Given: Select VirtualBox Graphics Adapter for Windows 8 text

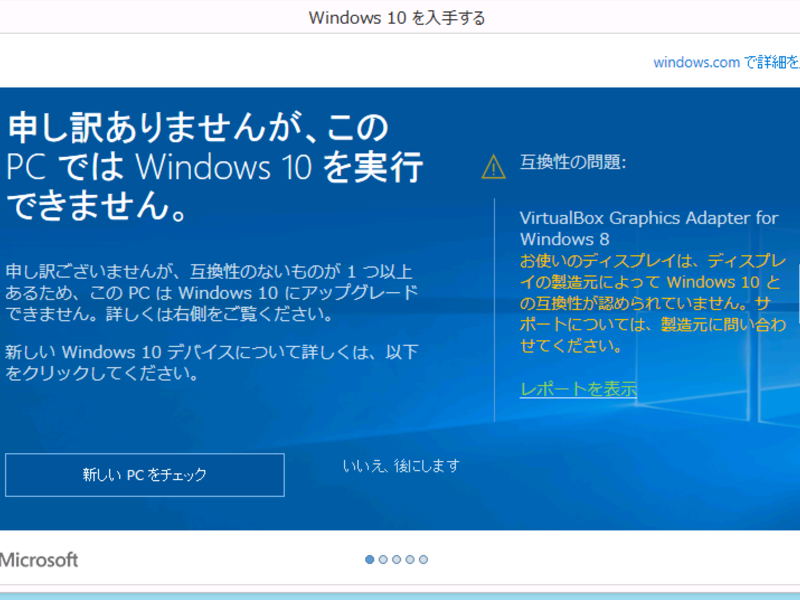Looking at the screenshot, I should 648,229.
